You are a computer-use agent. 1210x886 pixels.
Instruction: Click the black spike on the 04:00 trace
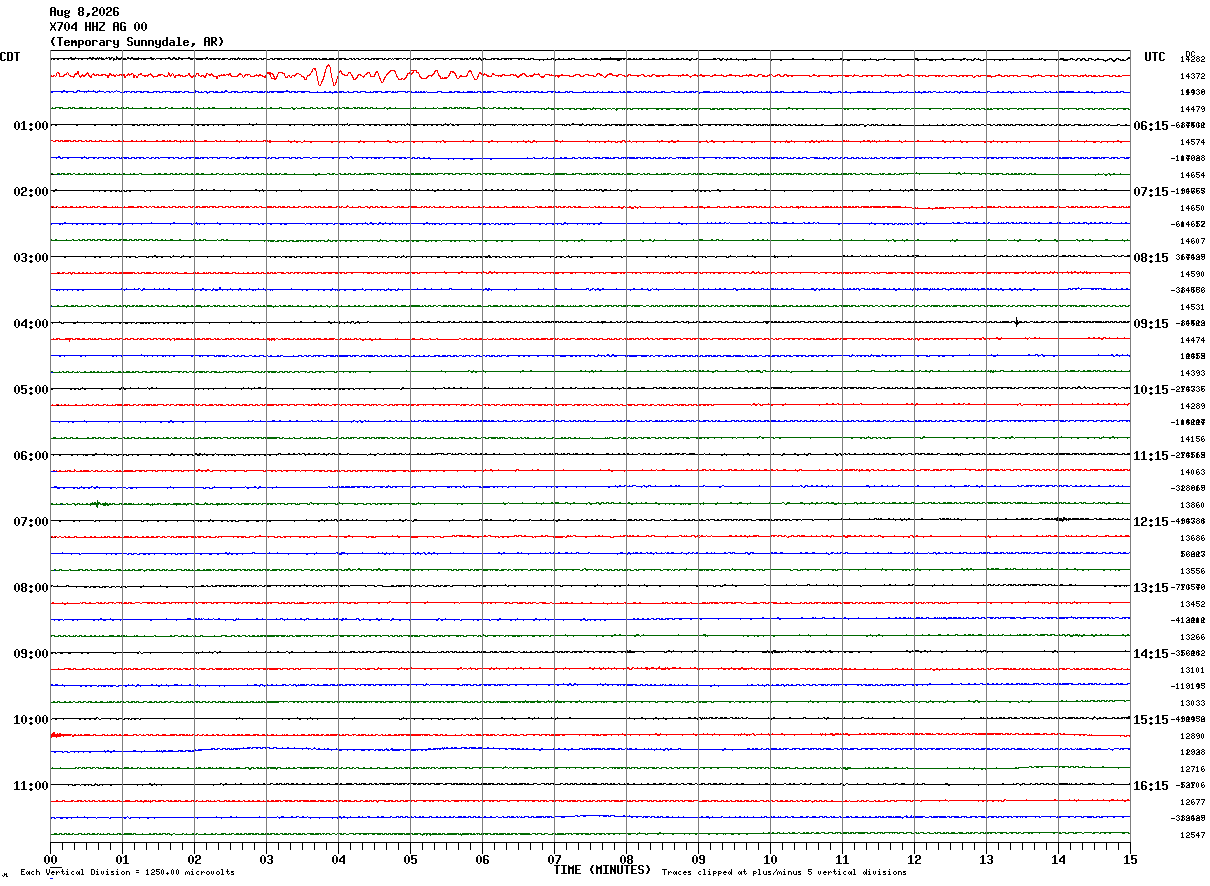tap(1016, 322)
